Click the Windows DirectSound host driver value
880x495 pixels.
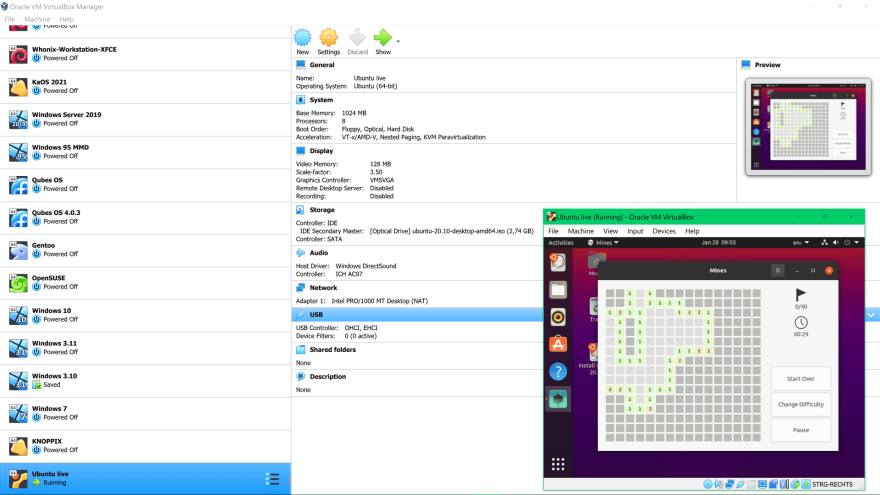tap(366, 266)
